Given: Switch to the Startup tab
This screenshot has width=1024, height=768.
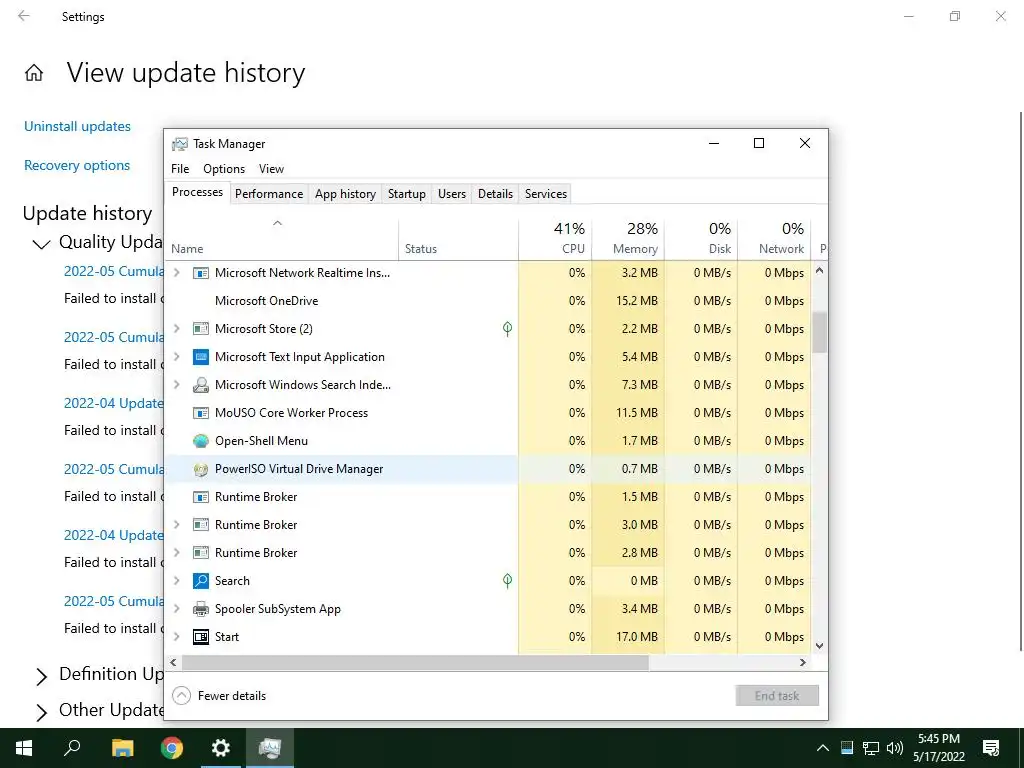Looking at the screenshot, I should (x=406, y=194).
